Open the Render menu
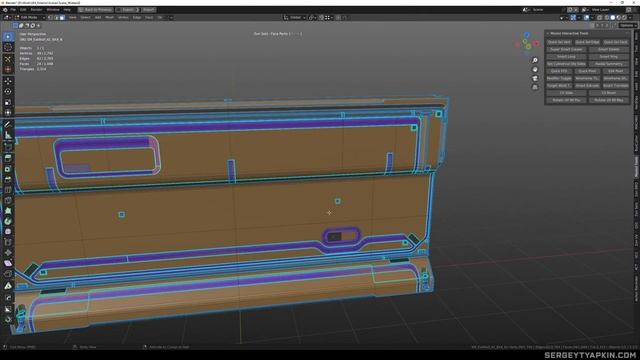Image resolution: width=640 pixels, height=360 pixels. (x=36, y=10)
